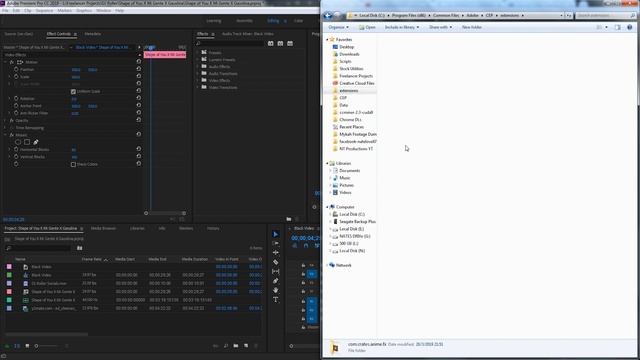
Task: Select the Pen tool in tools panel
Action: 276,281
